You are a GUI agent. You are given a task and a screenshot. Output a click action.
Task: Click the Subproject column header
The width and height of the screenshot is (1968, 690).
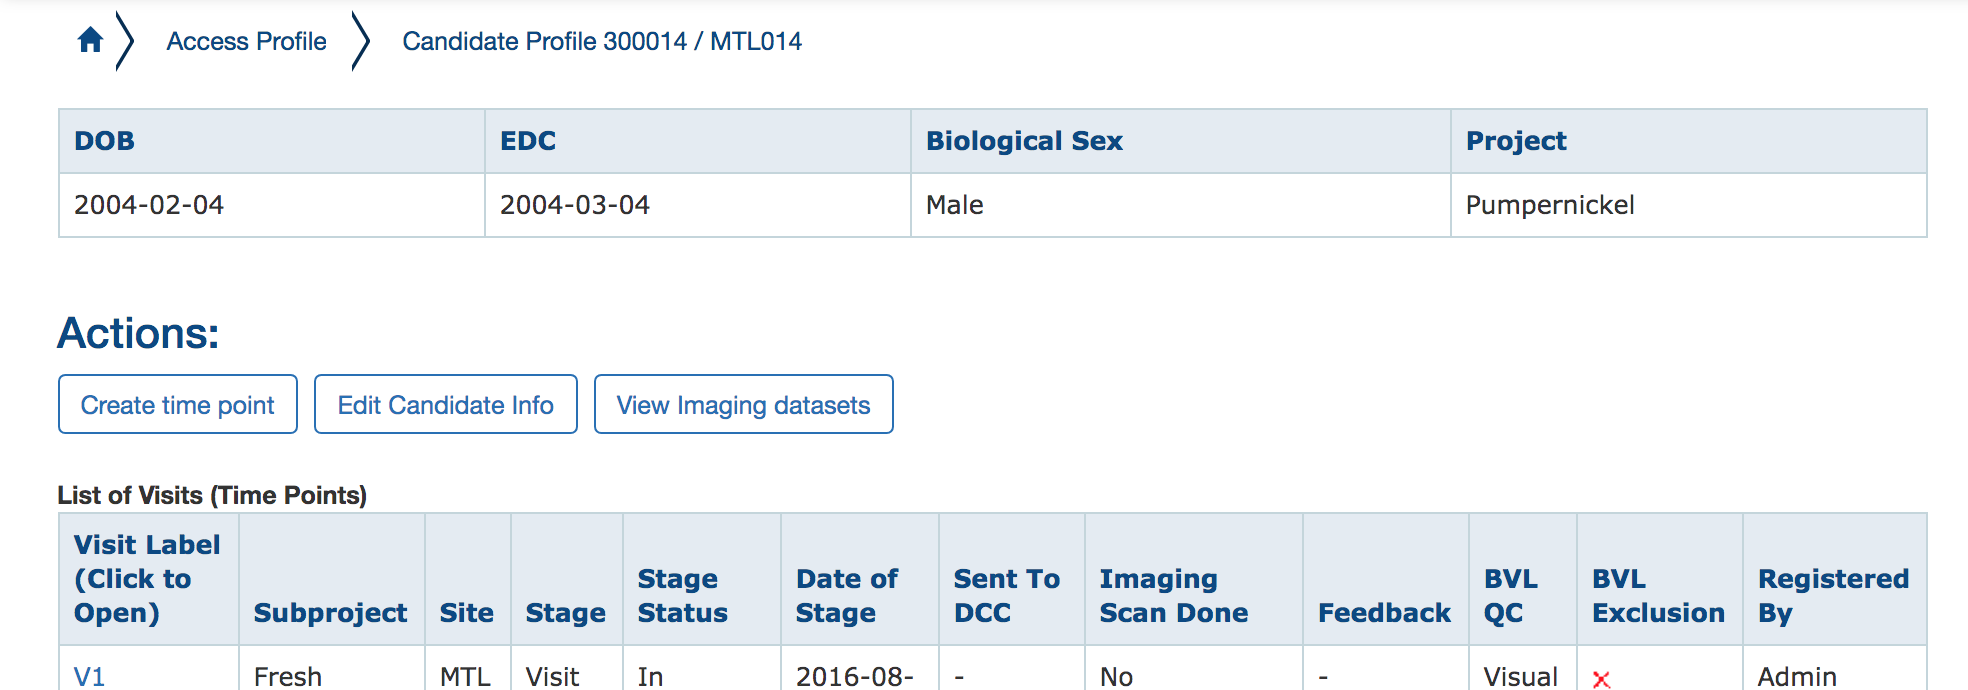tap(330, 613)
